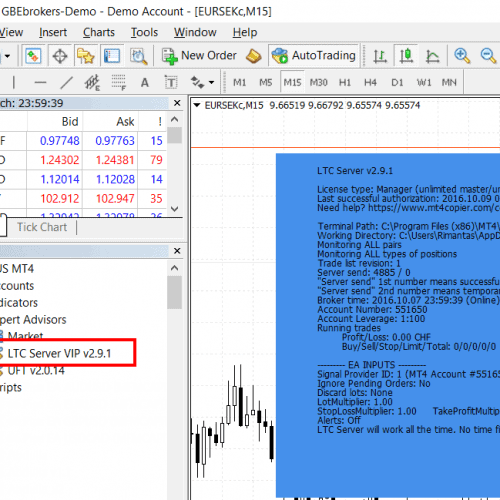Select the Scripts node in Navigator
Screen dimensions: 500x500
(11, 387)
